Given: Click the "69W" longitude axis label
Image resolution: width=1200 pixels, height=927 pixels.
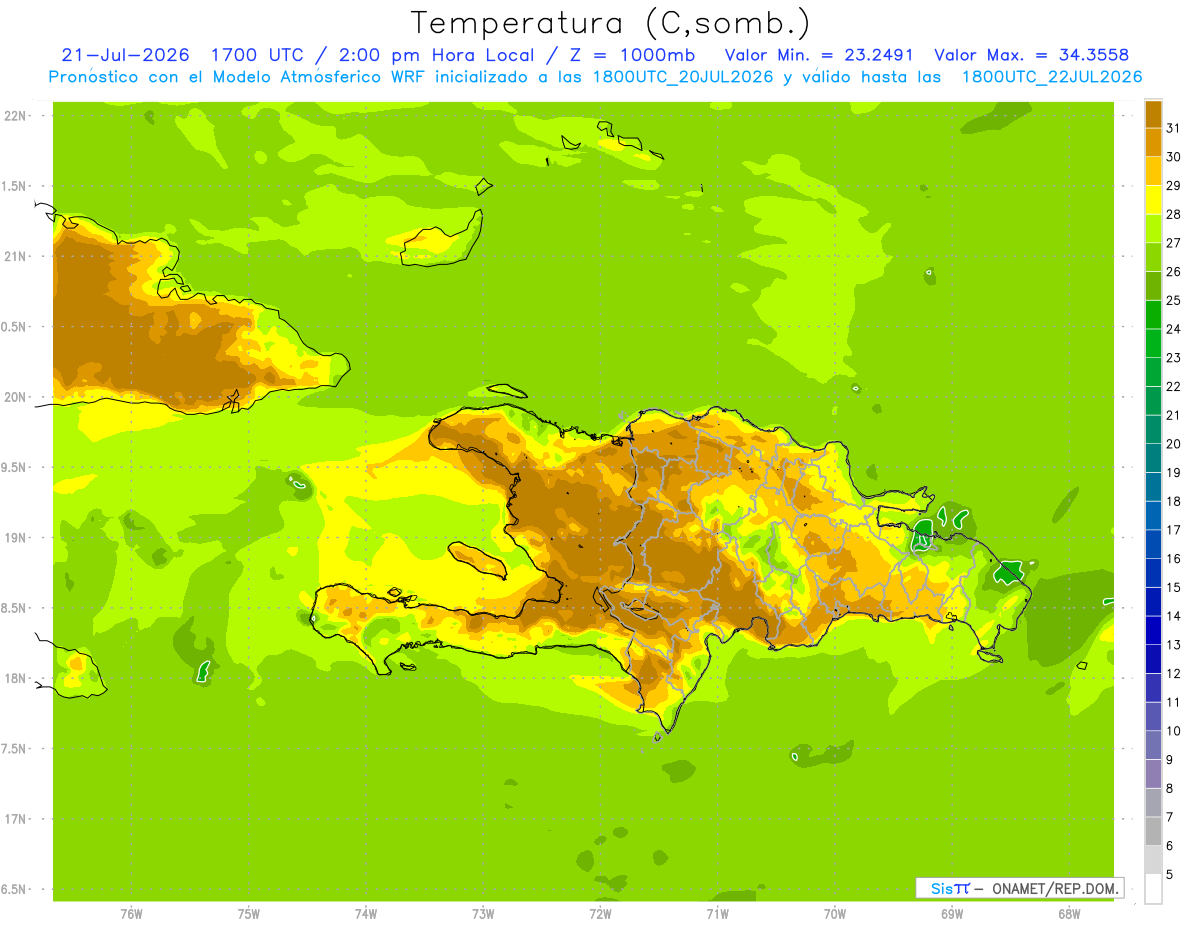Looking at the screenshot, I should pos(952,914).
